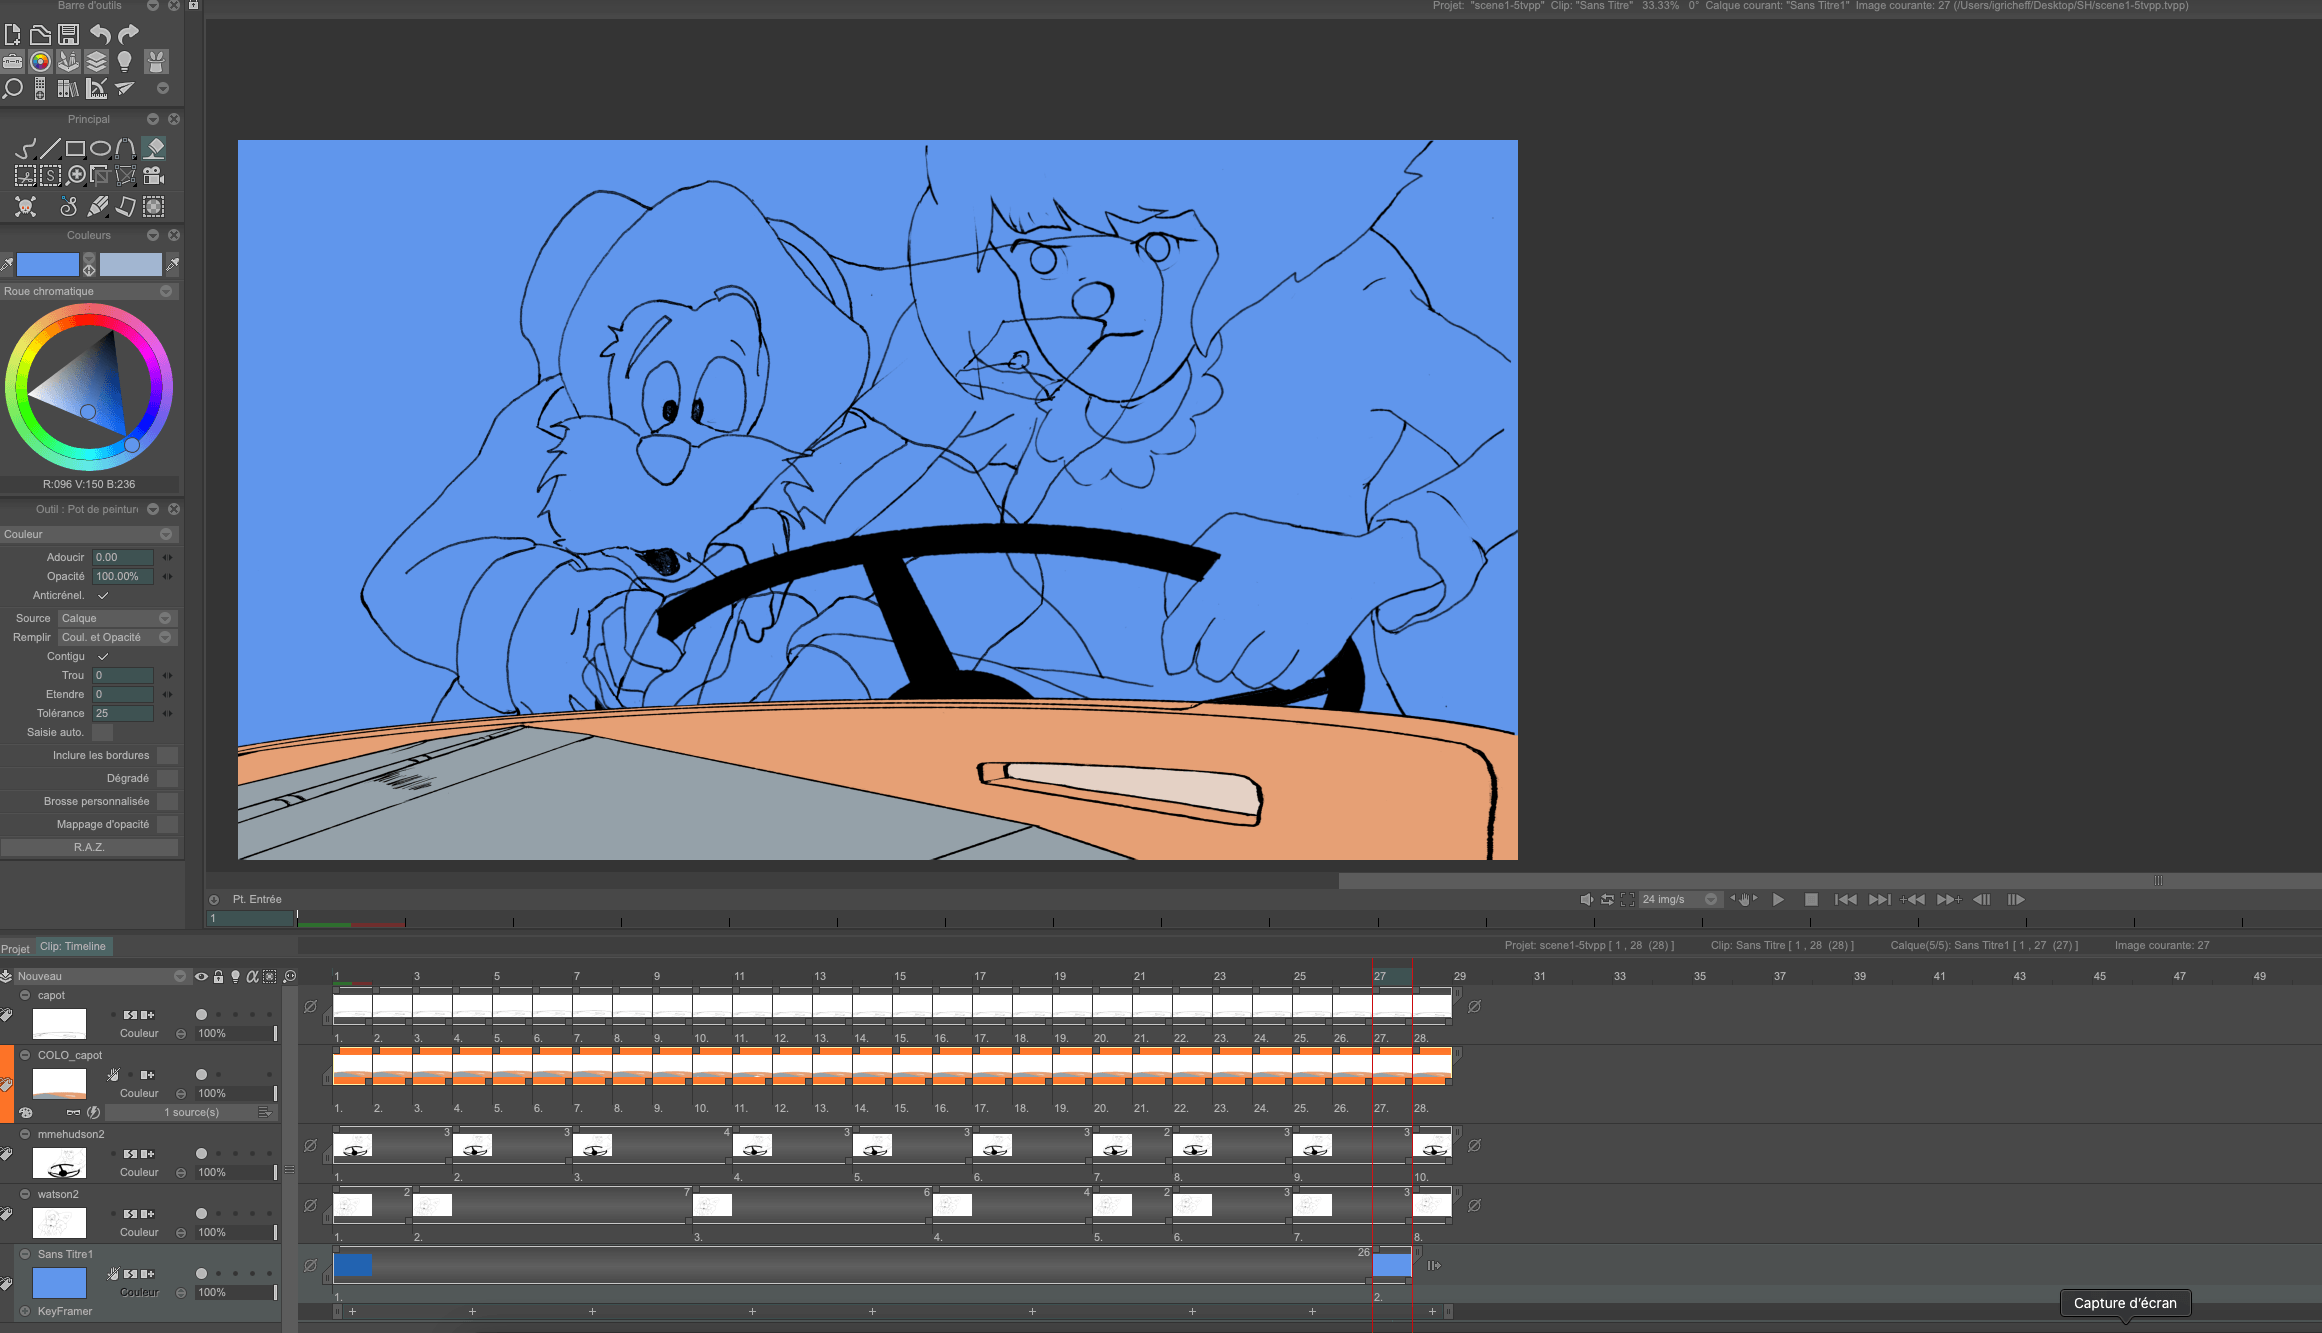Toggle the Contigu checkbox
The width and height of the screenshot is (2322, 1333).
103,657
